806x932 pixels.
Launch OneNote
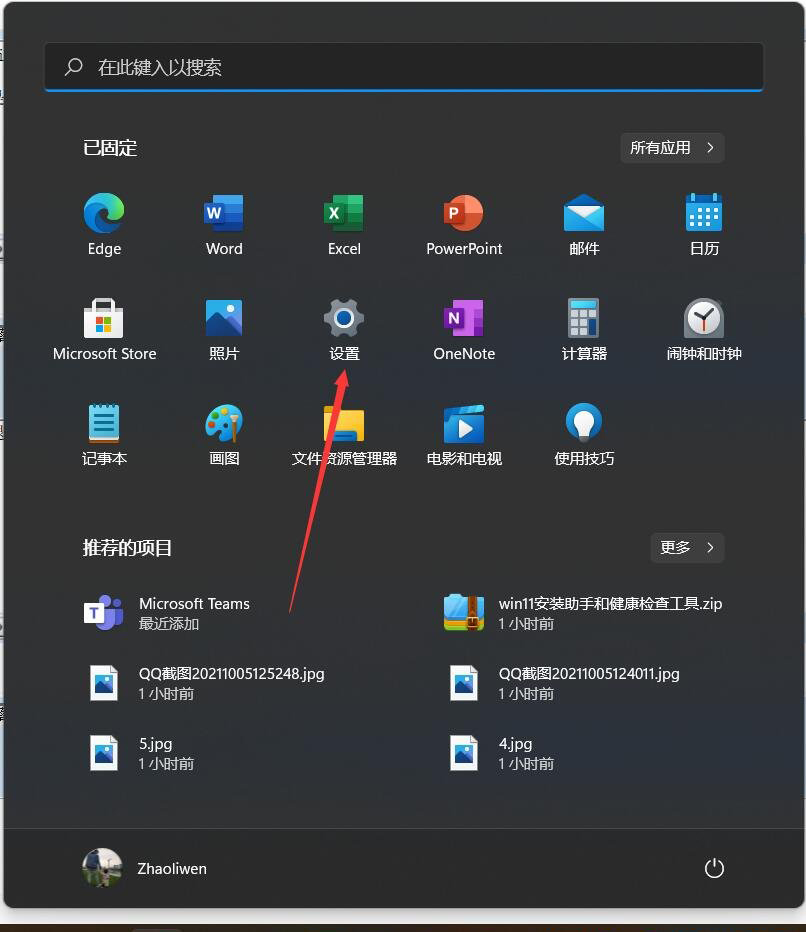[463, 318]
